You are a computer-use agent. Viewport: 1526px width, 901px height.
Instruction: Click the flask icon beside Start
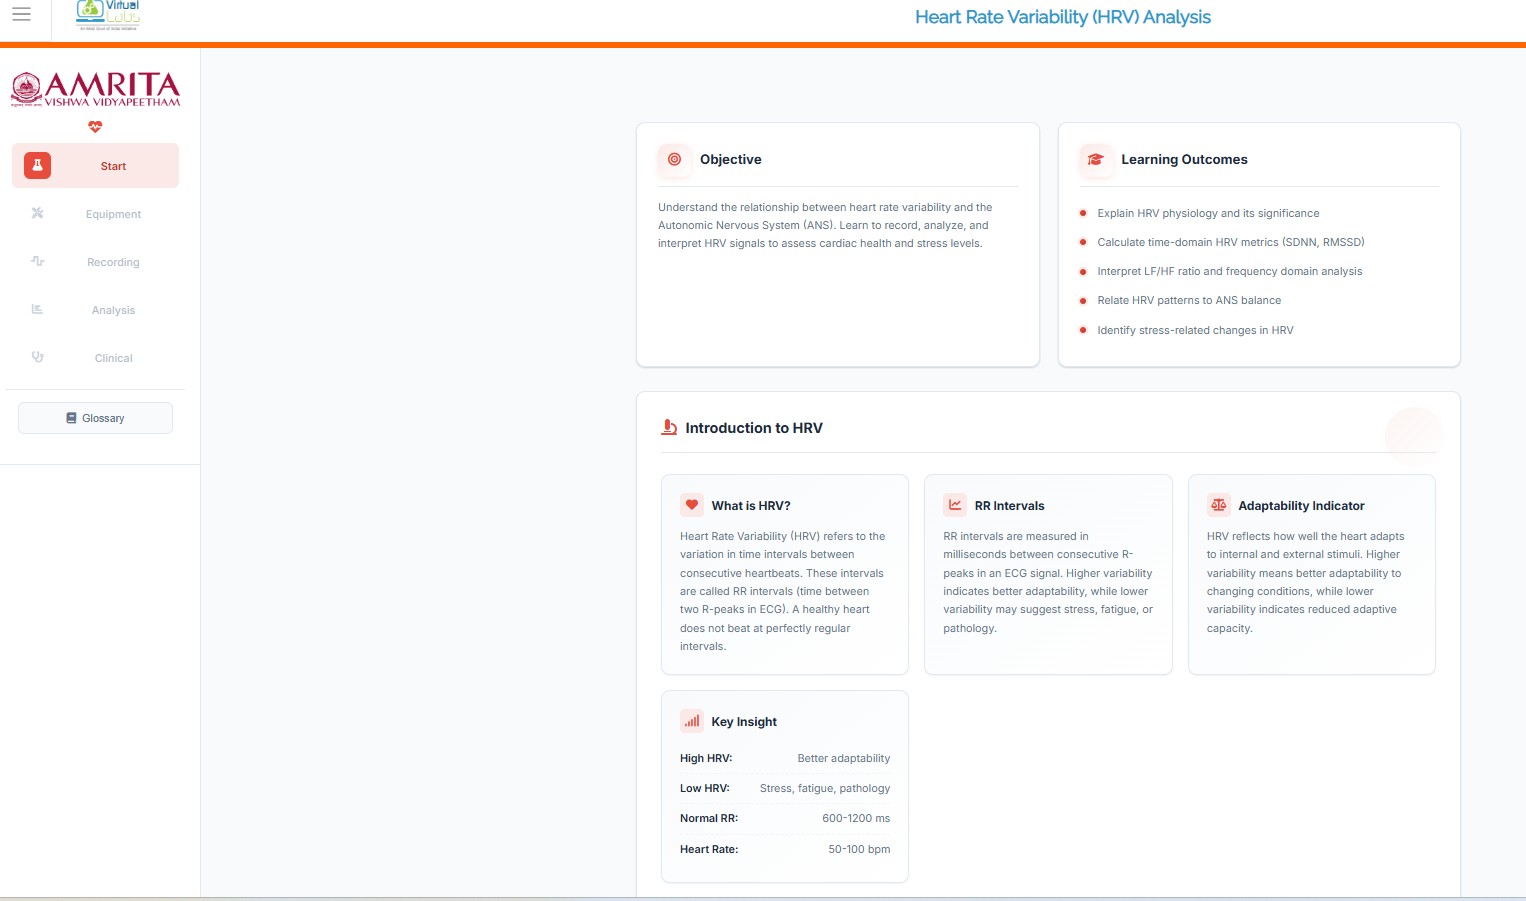(37, 166)
